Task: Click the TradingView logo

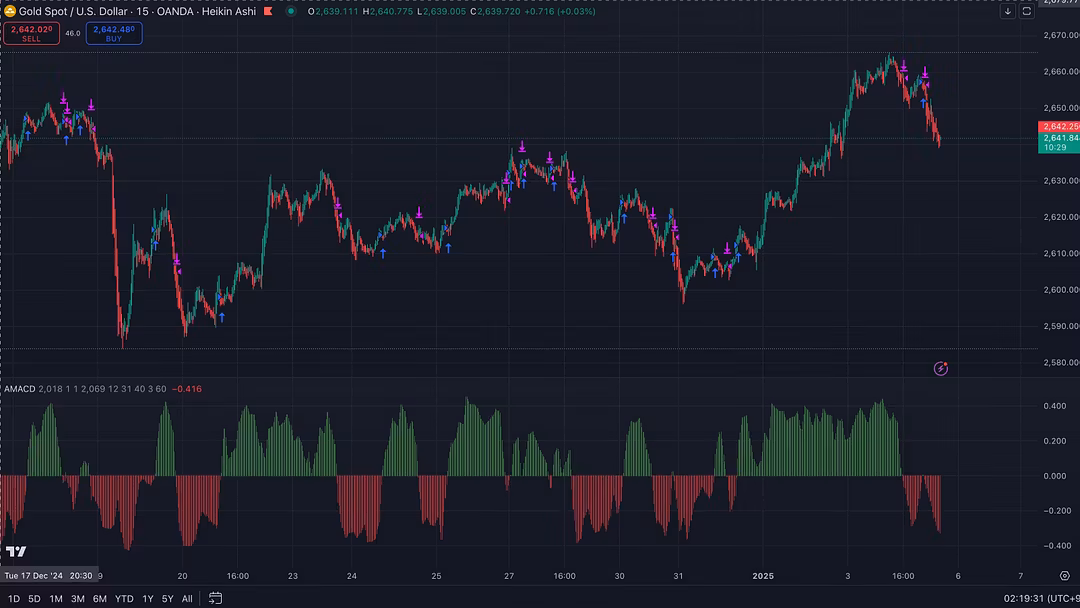Action: [x=16, y=552]
